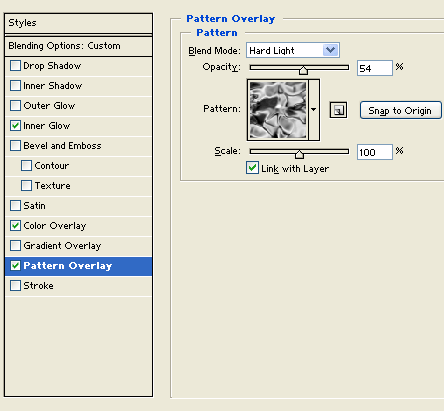Select the Satin style label
Image resolution: width=444 pixels, height=411 pixels.
coord(34,206)
